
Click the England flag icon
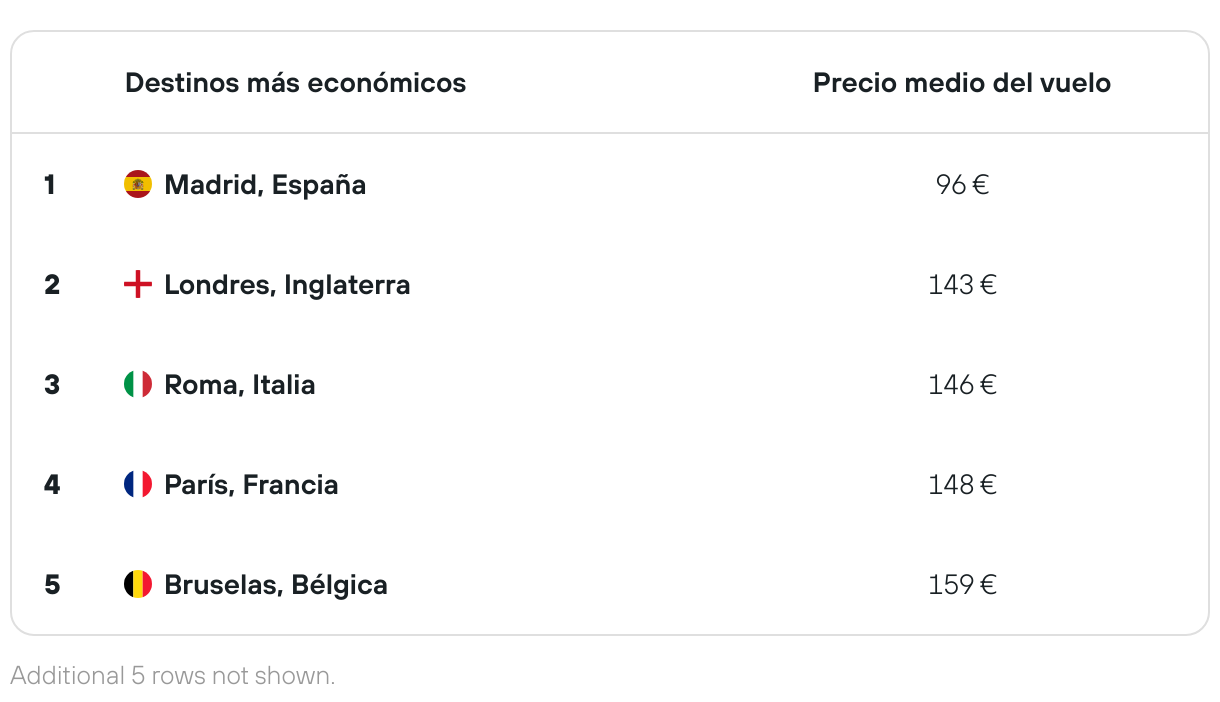(138, 285)
